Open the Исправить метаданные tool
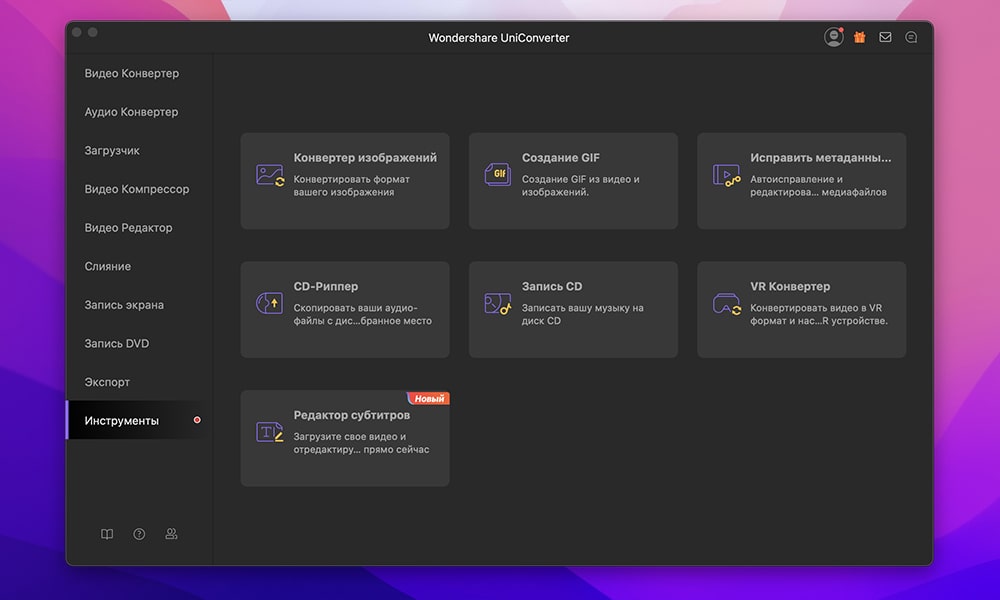 click(800, 180)
